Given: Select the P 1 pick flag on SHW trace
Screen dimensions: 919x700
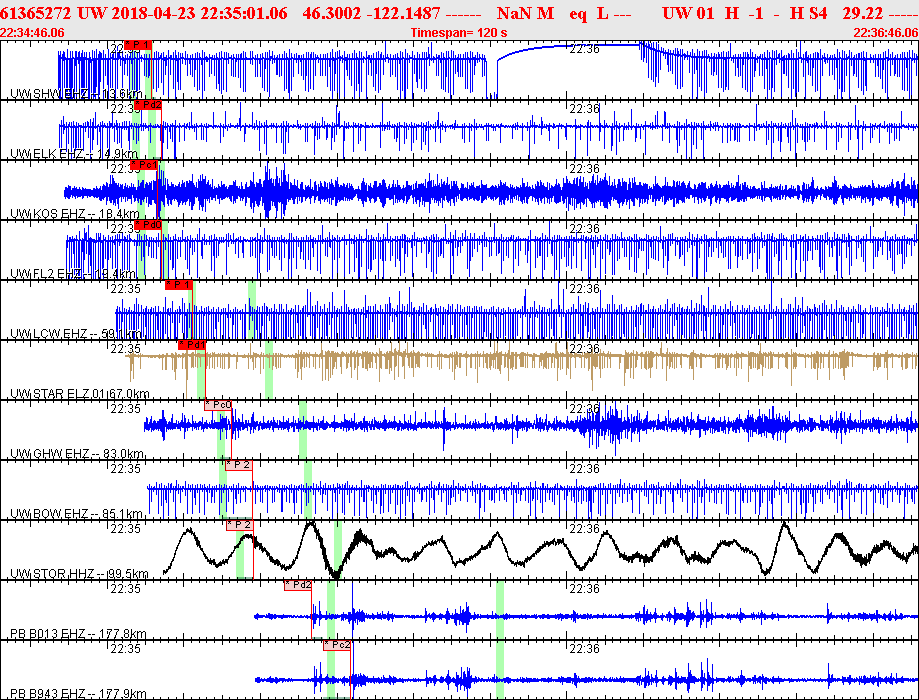Looking at the screenshot, I should pos(138,45).
